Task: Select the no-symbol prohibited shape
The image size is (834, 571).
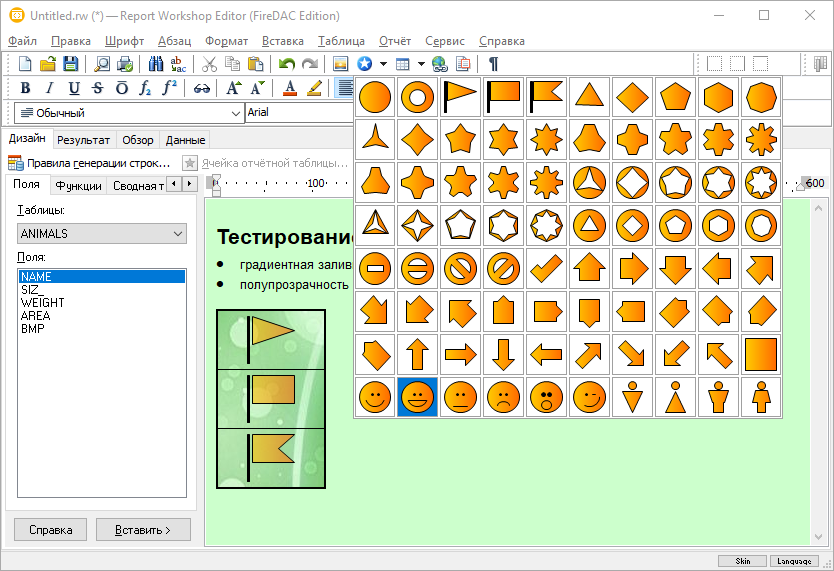Action: click(461, 268)
